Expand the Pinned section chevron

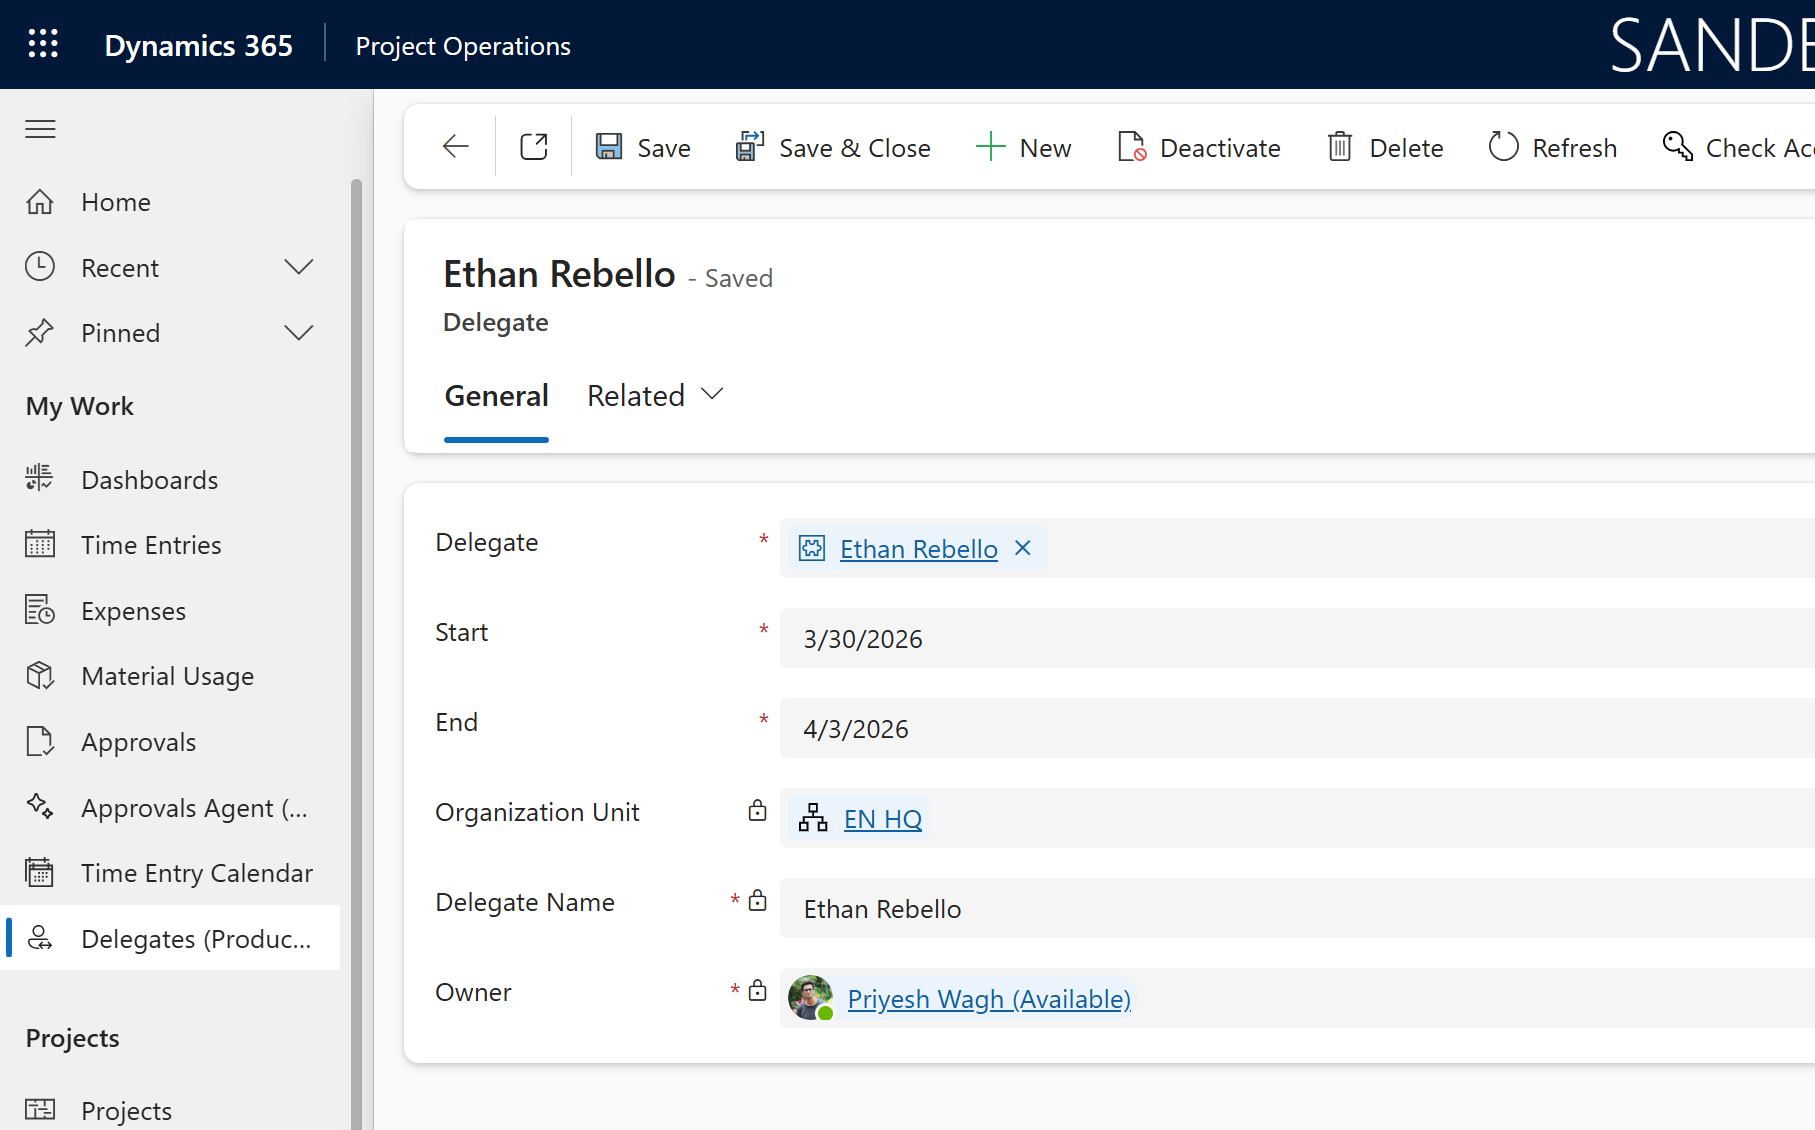point(298,332)
